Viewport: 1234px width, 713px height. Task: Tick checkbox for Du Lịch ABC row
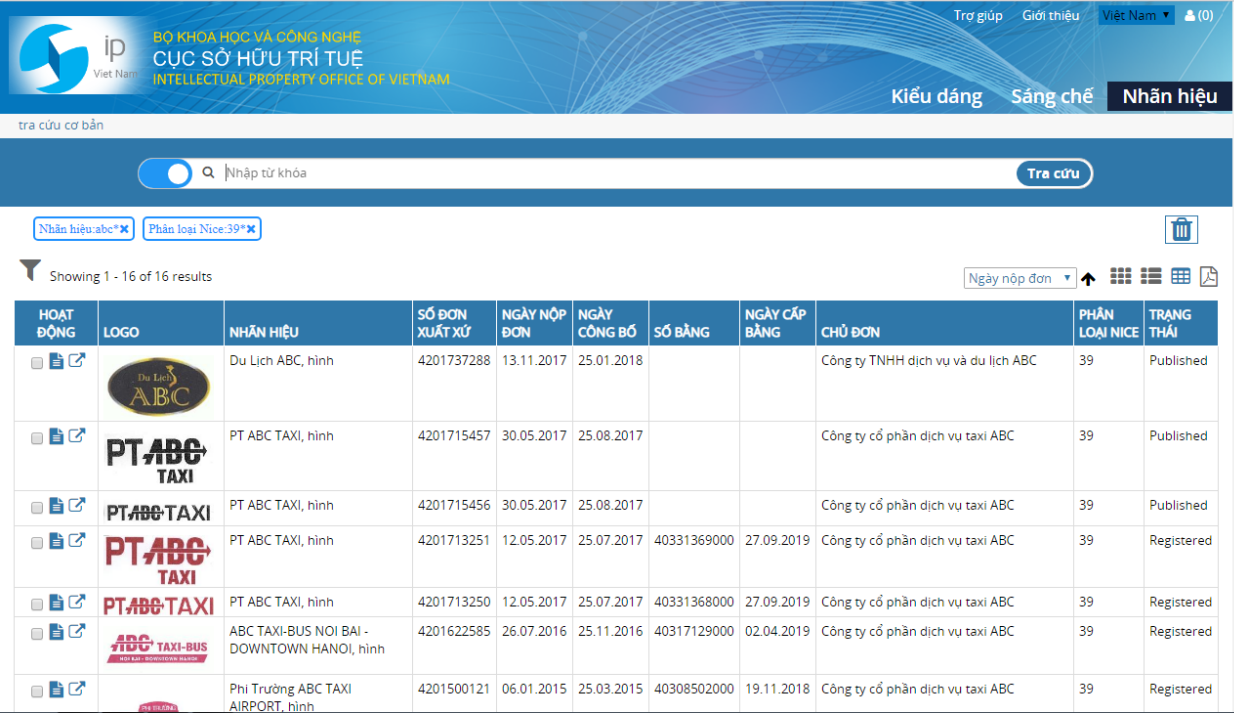coord(37,363)
